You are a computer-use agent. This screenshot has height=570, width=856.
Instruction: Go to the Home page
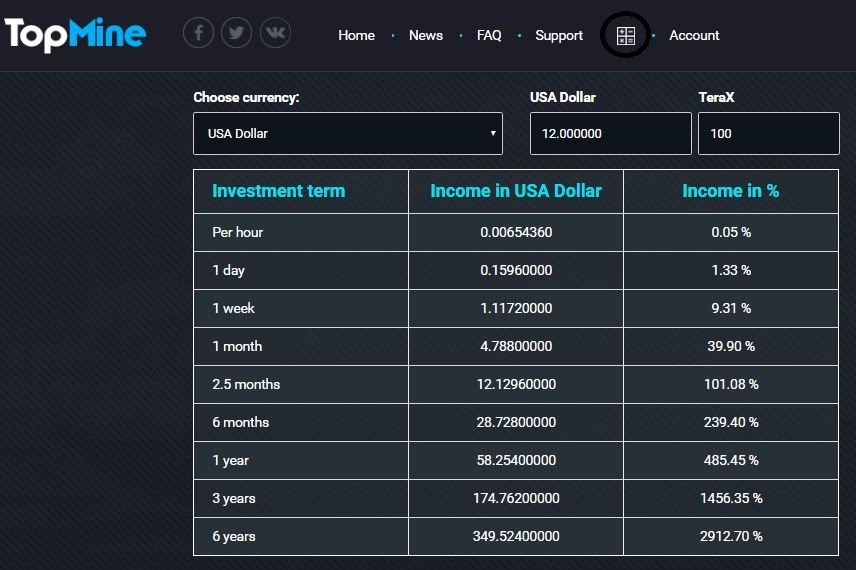tap(356, 35)
